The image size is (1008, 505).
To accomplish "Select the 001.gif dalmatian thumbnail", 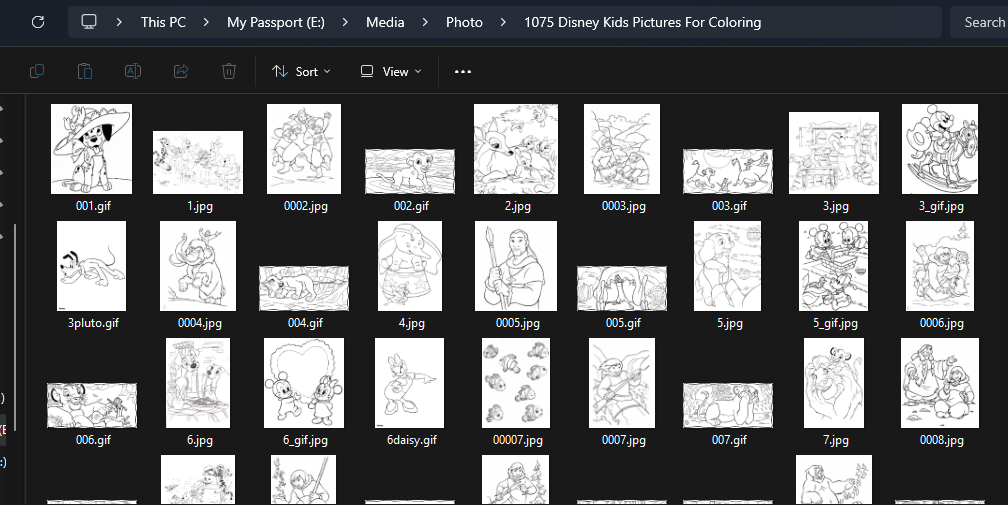I will pos(91,149).
